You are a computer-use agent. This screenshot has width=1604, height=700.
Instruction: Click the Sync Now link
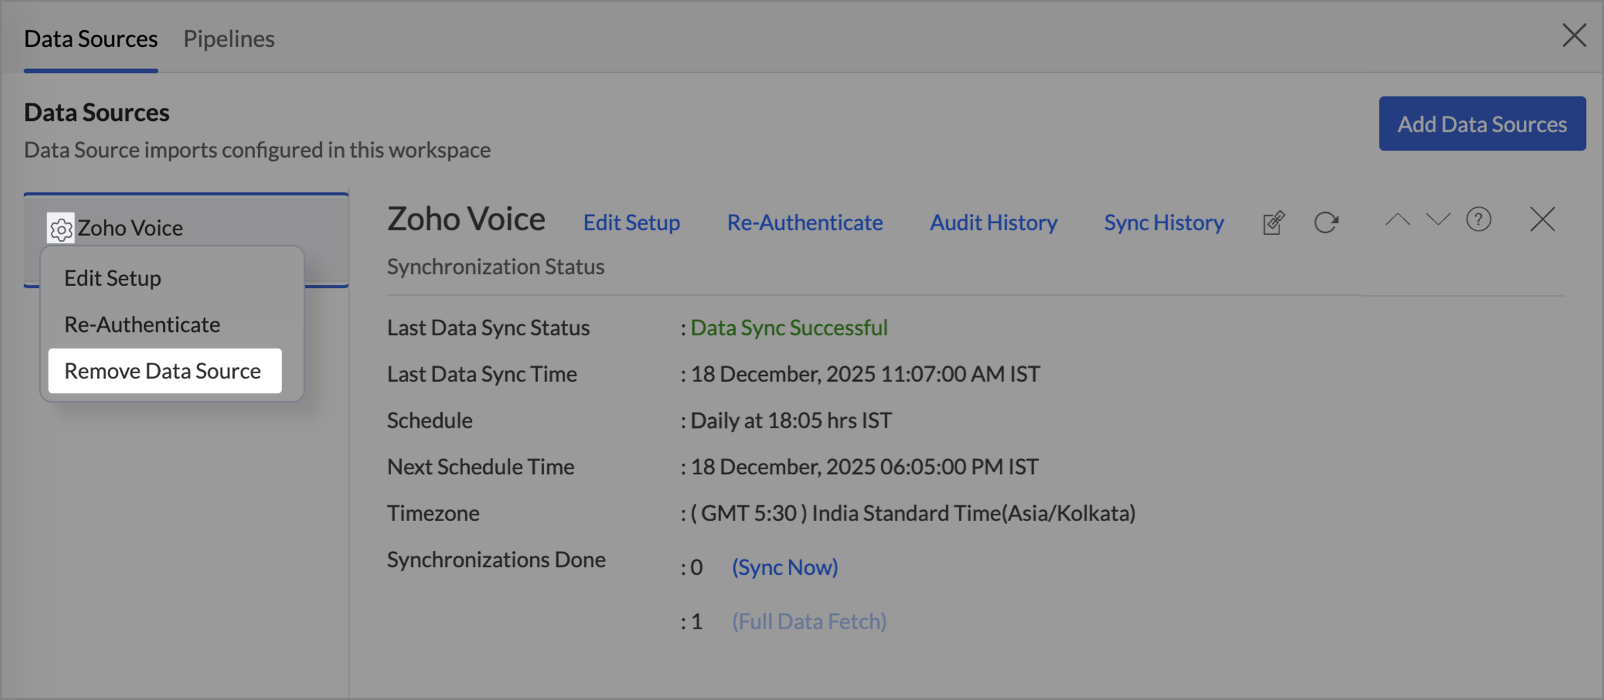(x=784, y=567)
